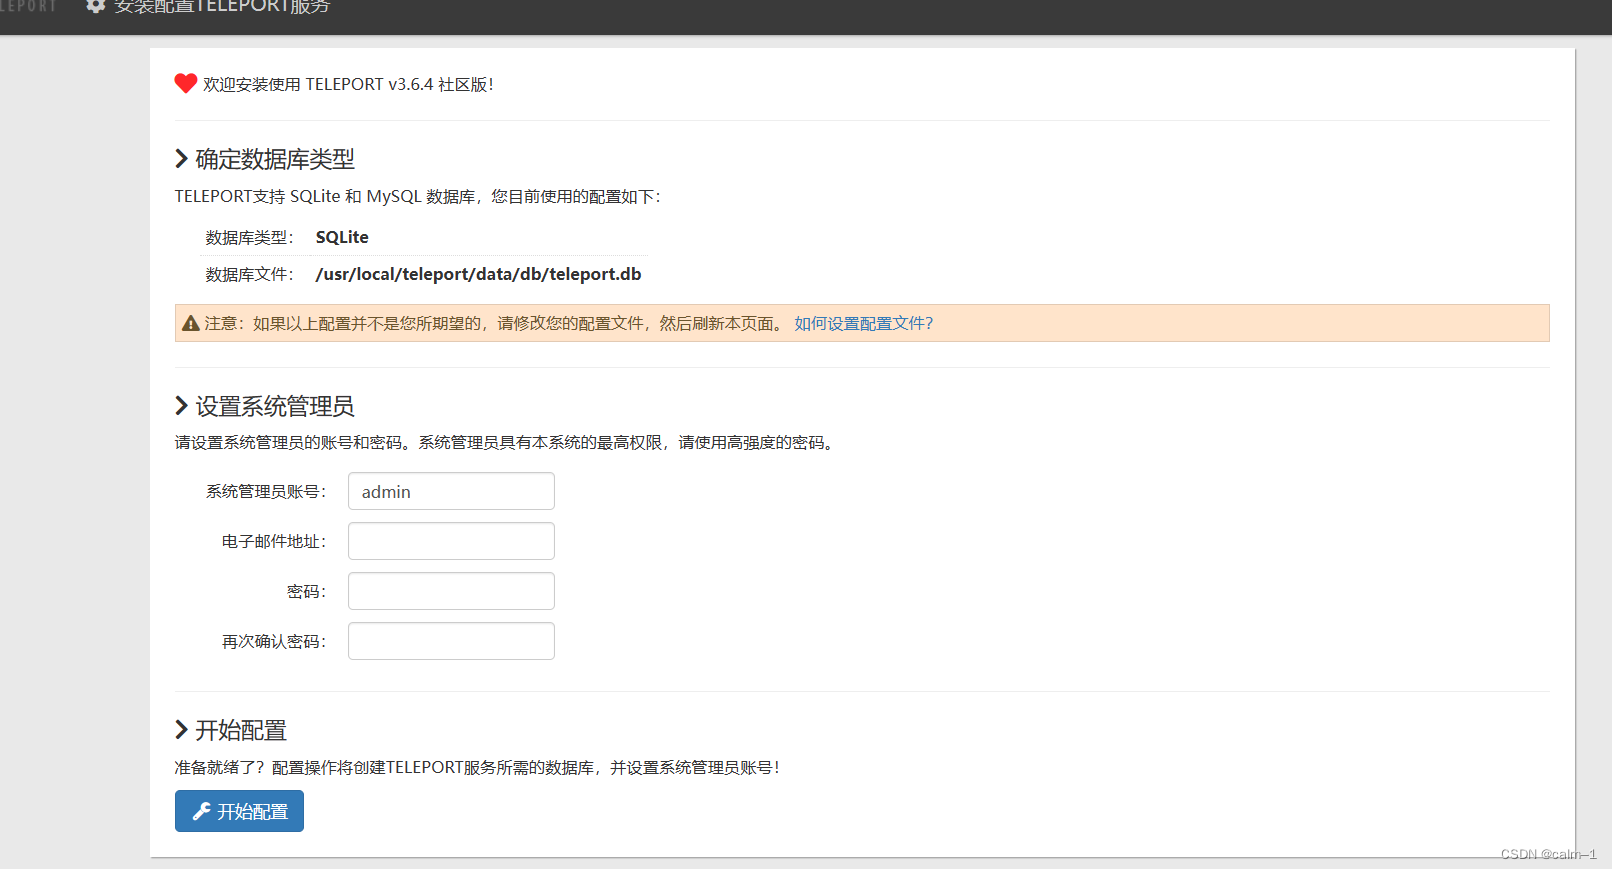Click the 欢迎安装使用 TELEPORT v3.6.4 welcome text
This screenshot has width=1612, height=869.
coord(348,84)
